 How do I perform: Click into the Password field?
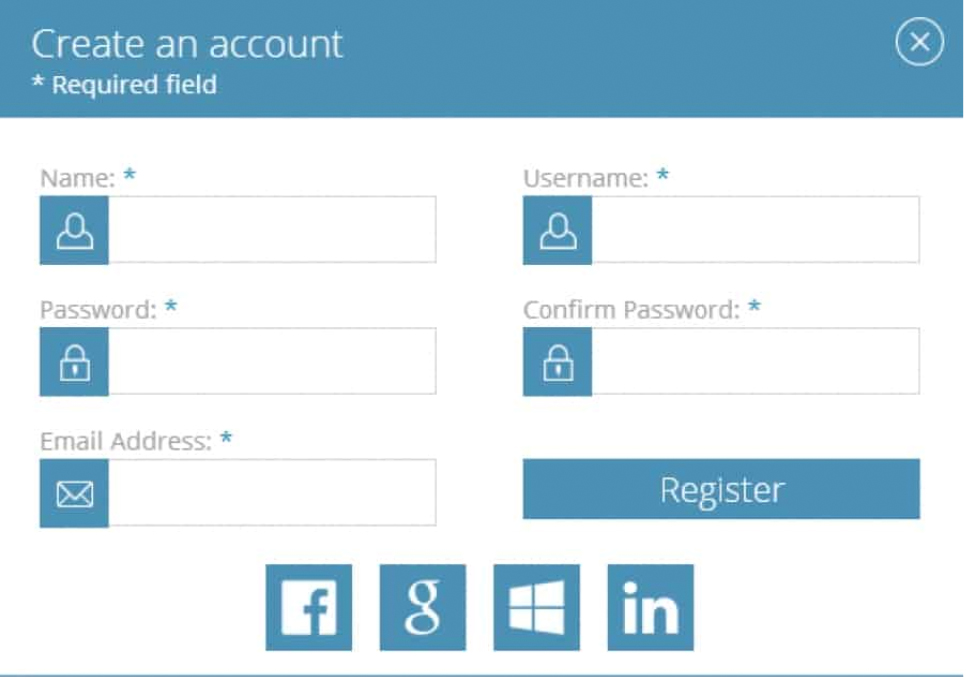coord(272,362)
